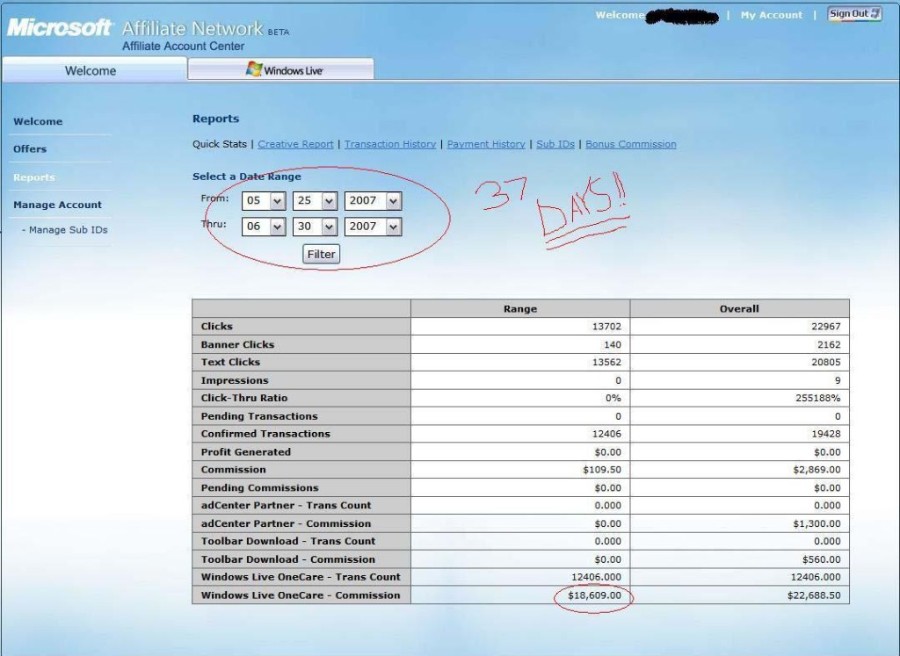Select Reports in the left sidebar
Screen dimensions: 900x656
pyautogui.click(x=34, y=177)
